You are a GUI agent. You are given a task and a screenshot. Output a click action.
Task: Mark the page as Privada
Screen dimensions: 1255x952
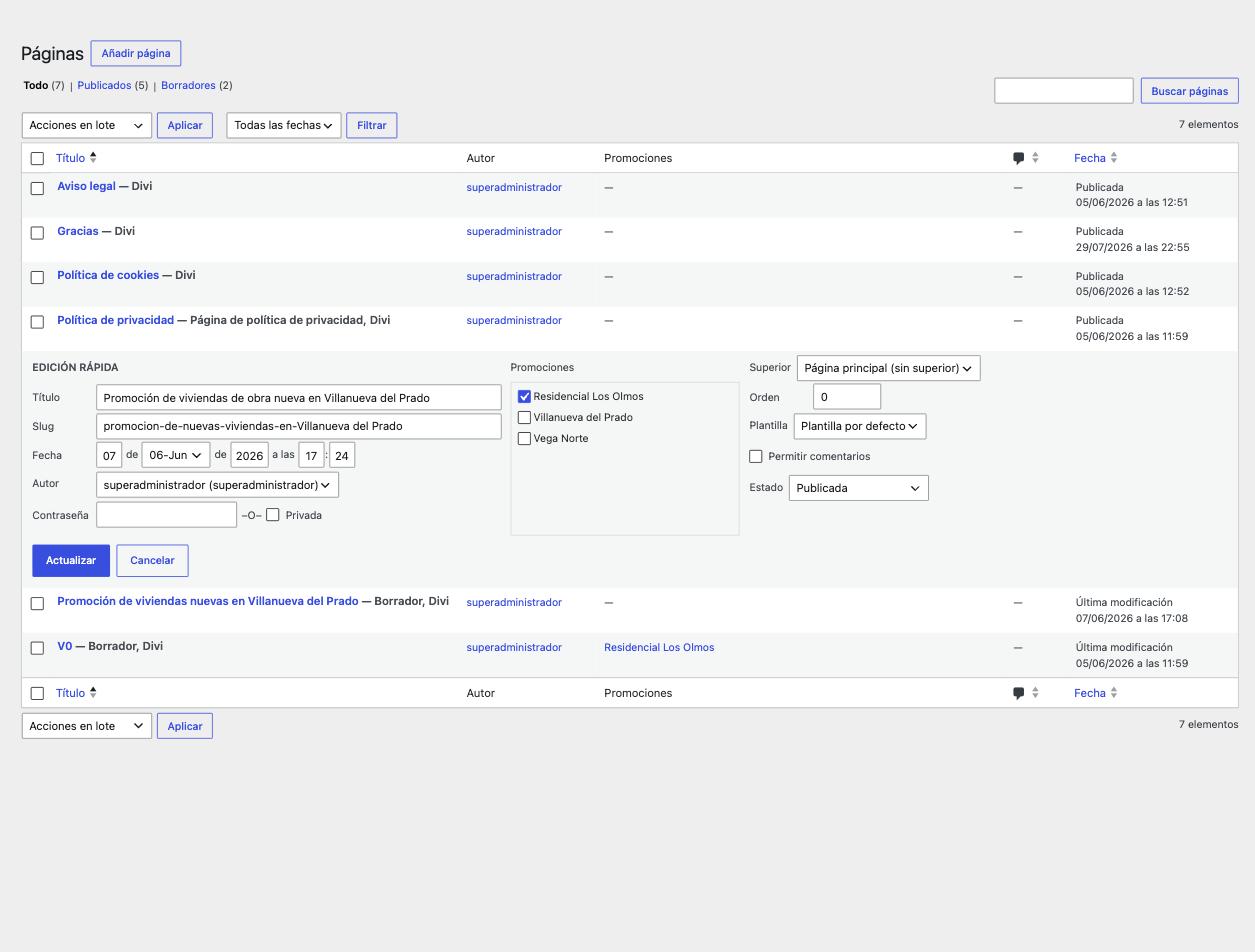[272, 515]
